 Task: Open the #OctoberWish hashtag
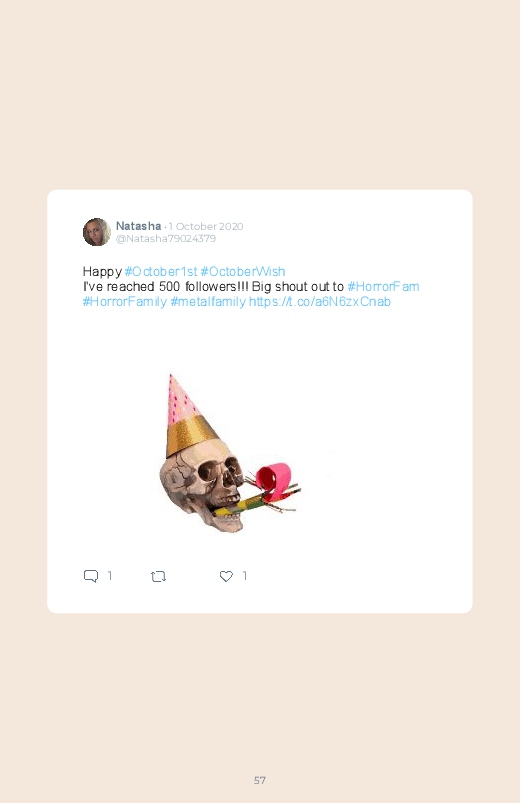coord(243,271)
